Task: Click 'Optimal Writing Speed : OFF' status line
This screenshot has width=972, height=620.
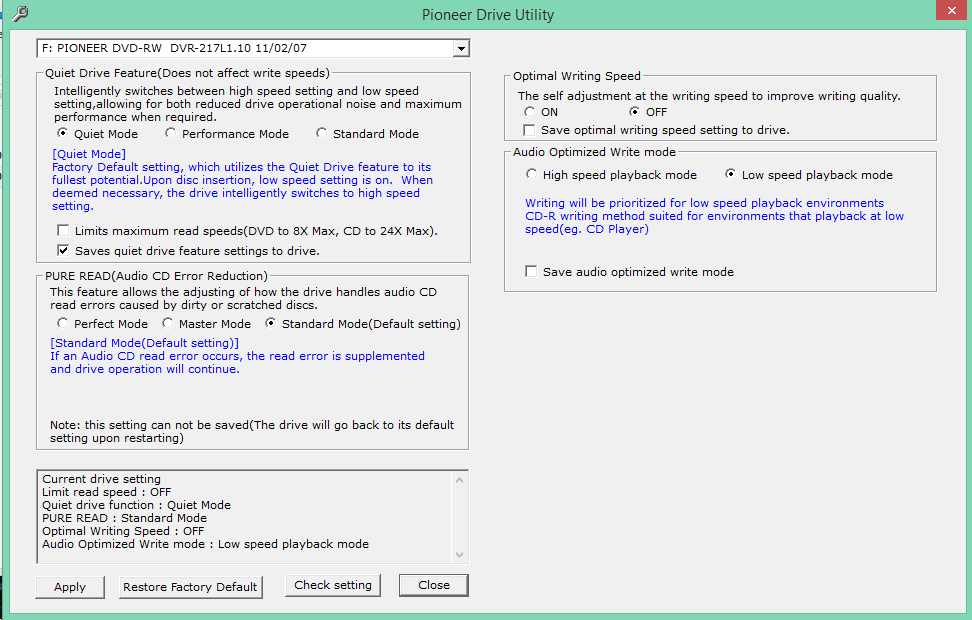Action: pos(123,531)
